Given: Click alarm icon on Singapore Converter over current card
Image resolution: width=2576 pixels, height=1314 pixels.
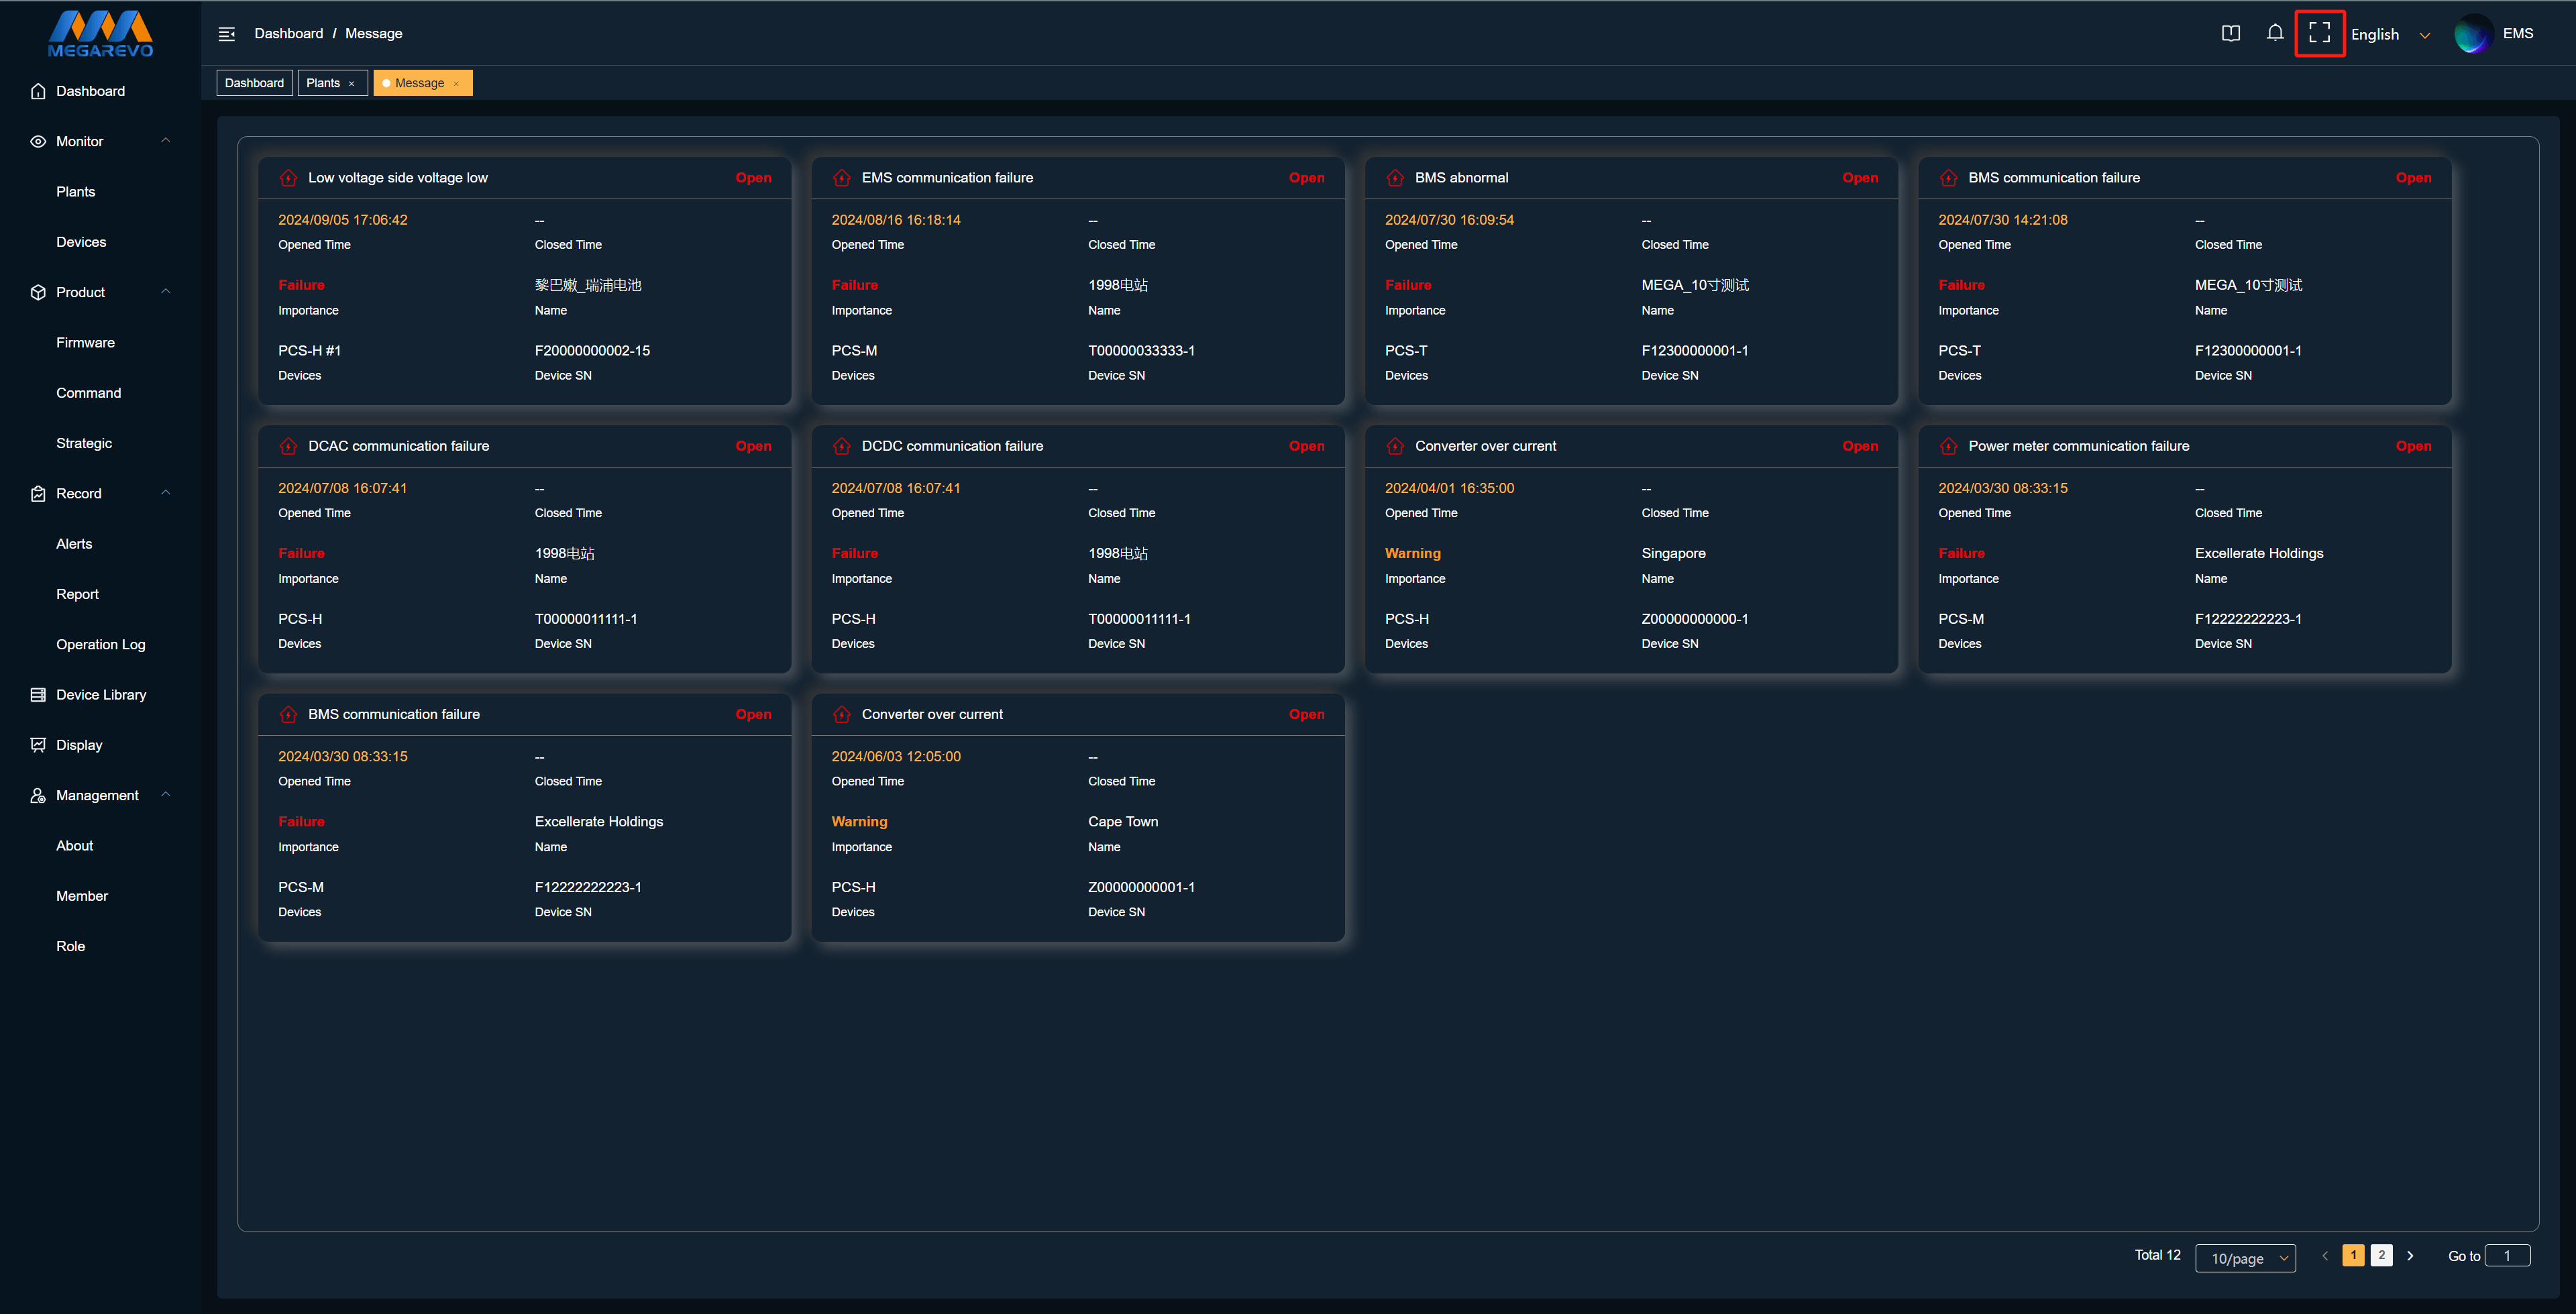Looking at the screenshot, I should (x=1395, y=446).
